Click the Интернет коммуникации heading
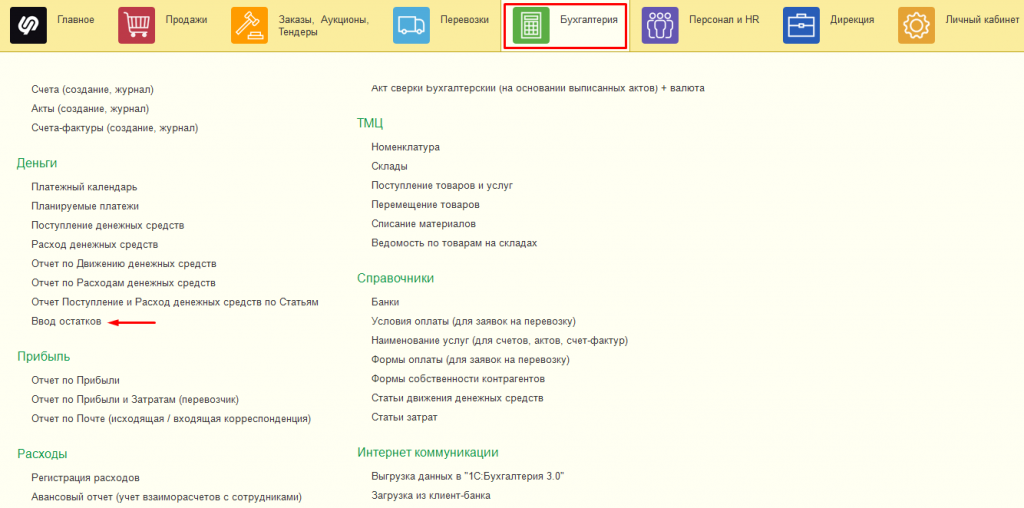 coord(428,452)
